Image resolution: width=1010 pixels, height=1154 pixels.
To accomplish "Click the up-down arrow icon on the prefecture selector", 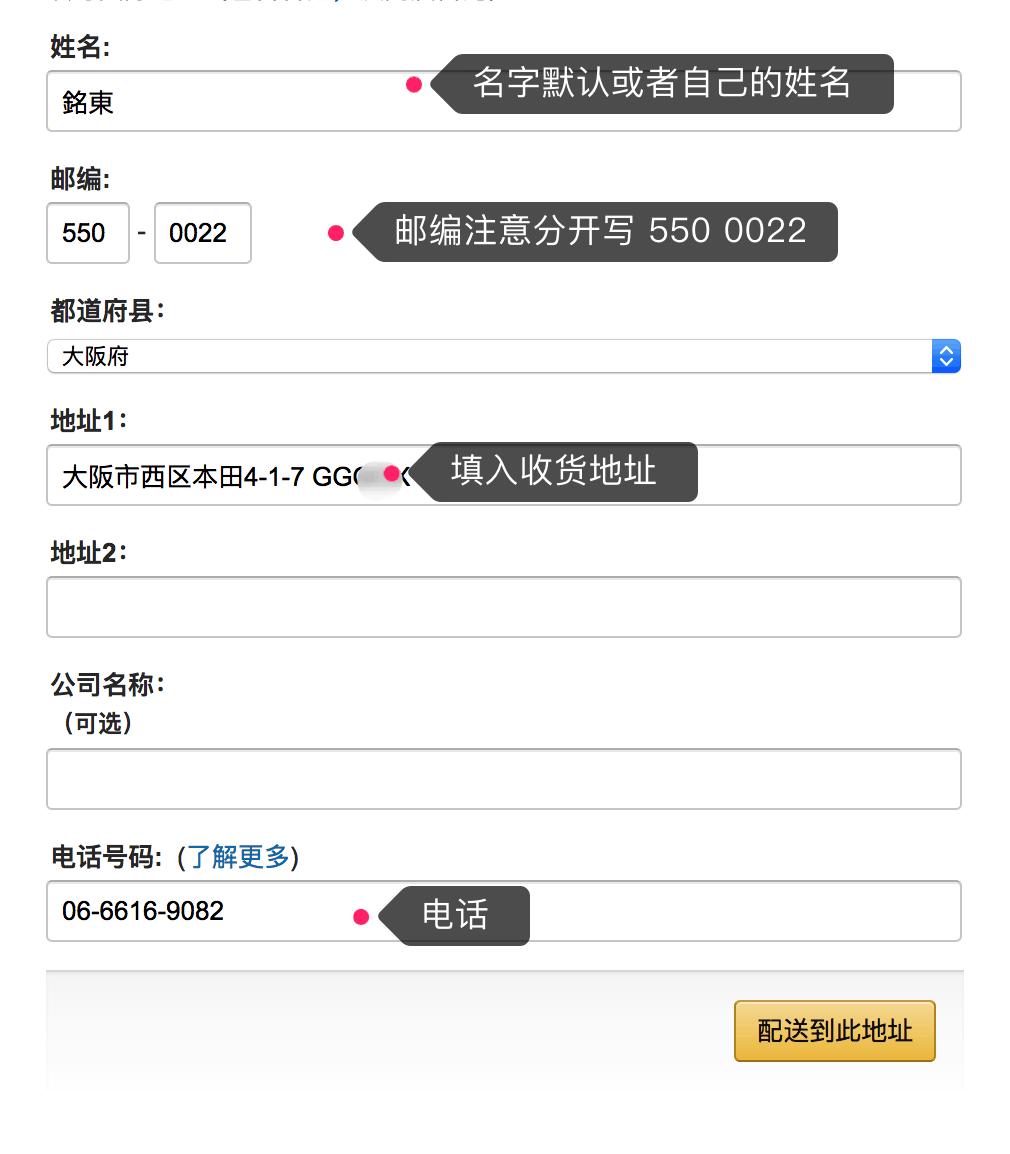I will pos(946,356).
